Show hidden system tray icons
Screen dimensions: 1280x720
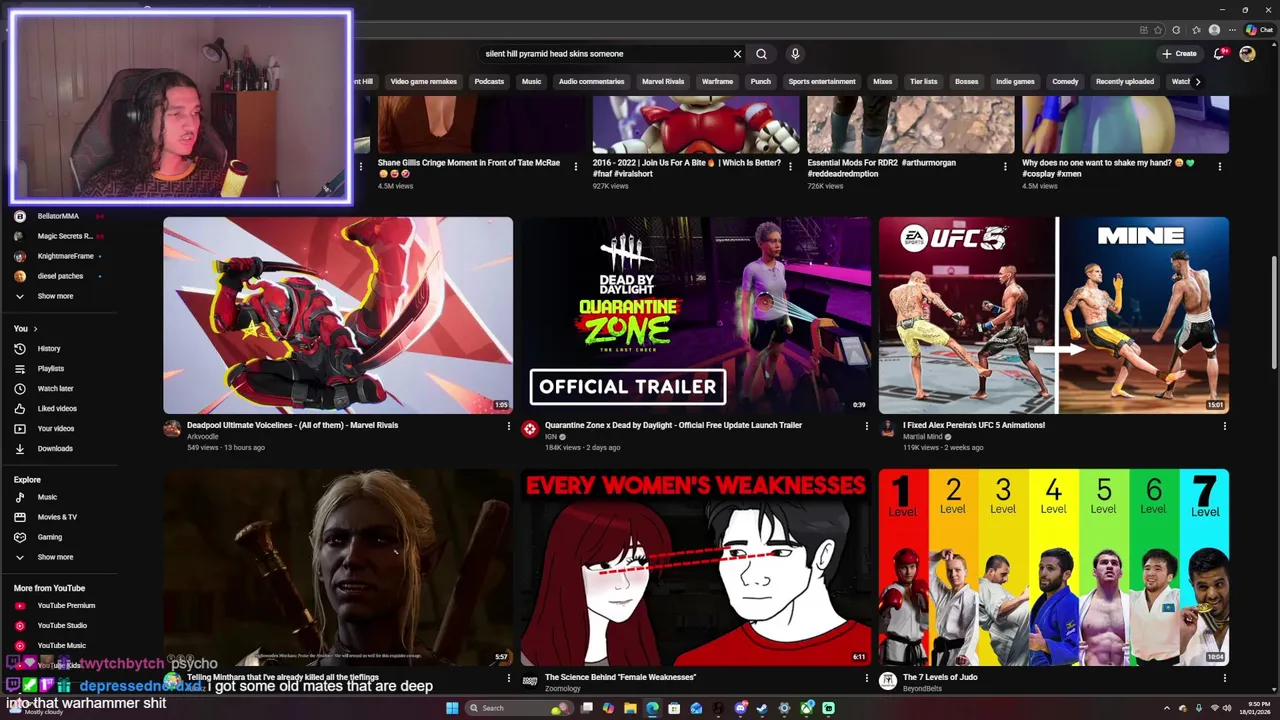click(x=1167, y=708)
